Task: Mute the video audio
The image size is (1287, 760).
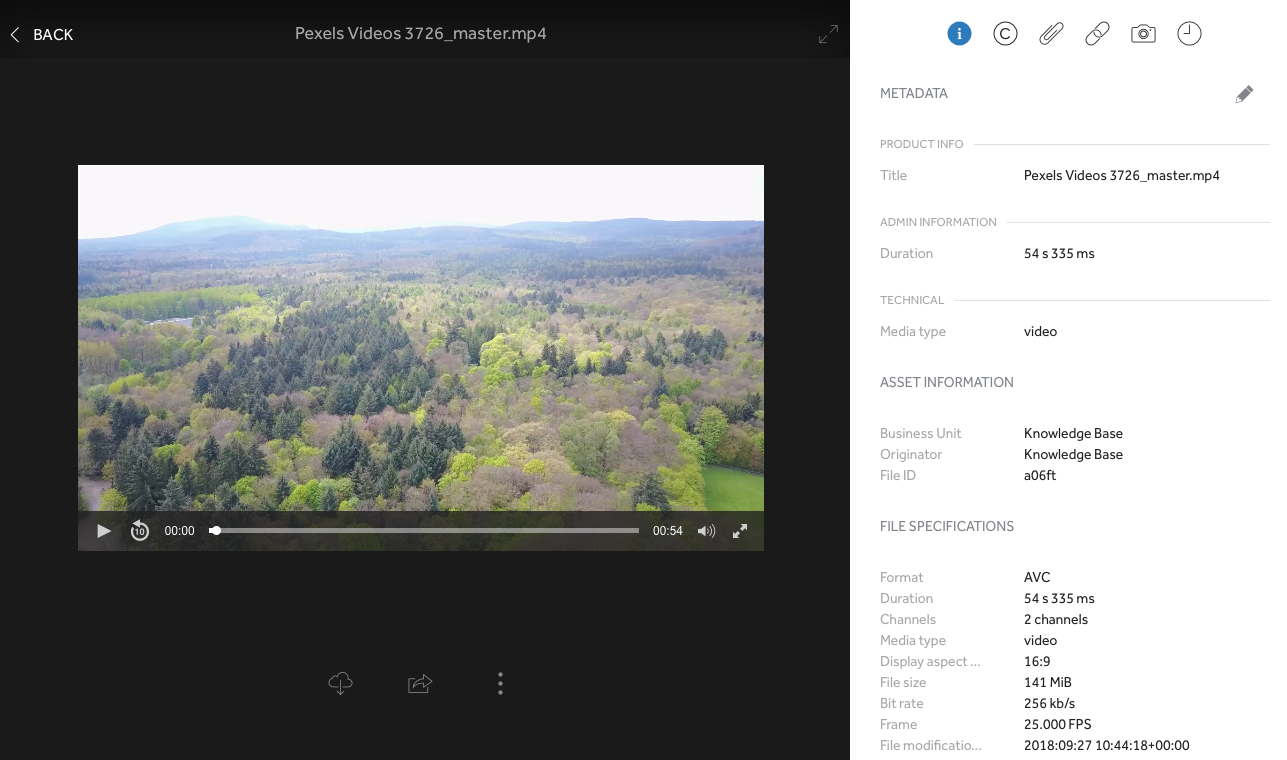Action: click(706, 531)
